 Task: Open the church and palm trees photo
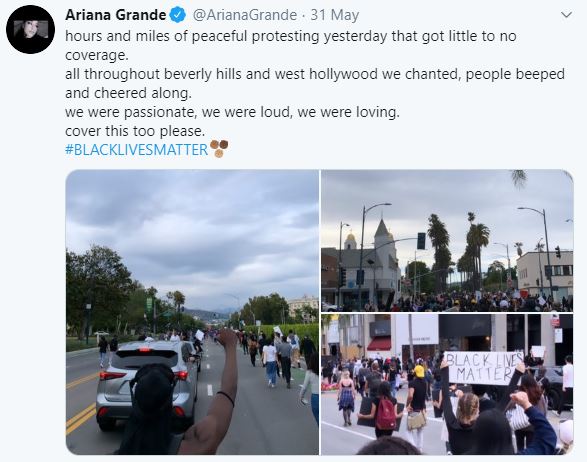[x=447, y=240]
